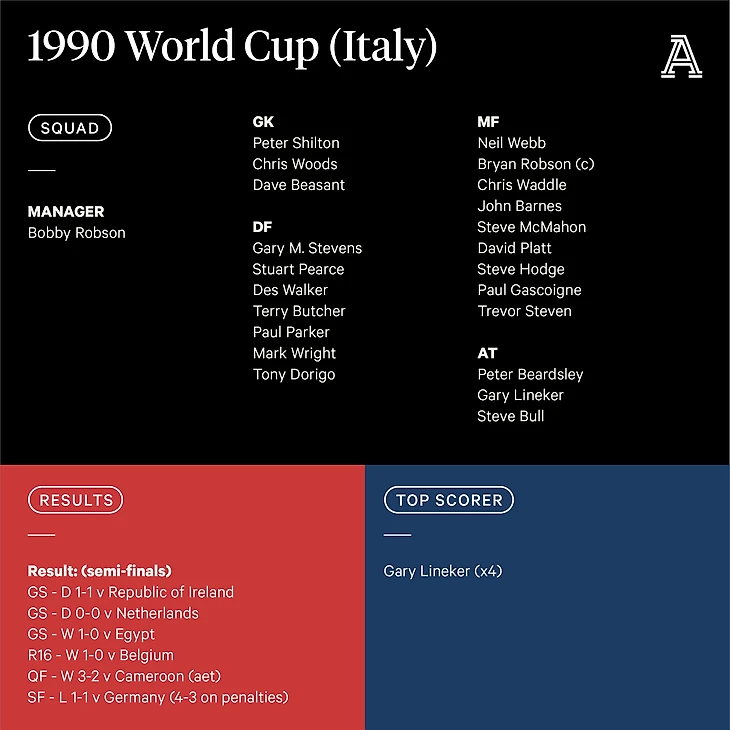
Task: Click the GK position heading
Action: coord(263,122)
